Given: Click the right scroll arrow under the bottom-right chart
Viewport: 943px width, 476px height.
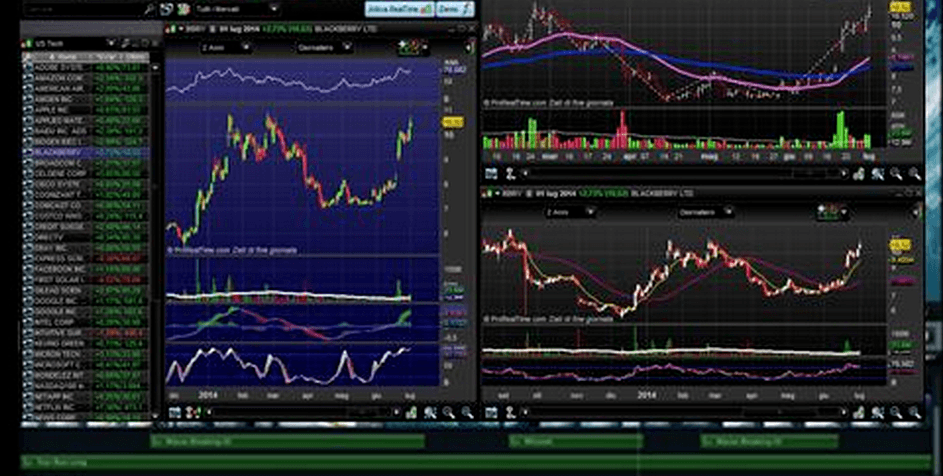Looking at the screenshot, I should [844, 412].
